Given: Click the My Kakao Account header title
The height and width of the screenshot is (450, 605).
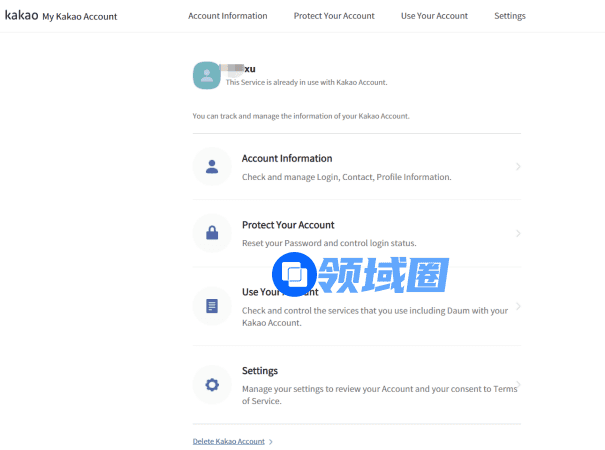Looking at the screenshot, I should click(x=79, y=17).
